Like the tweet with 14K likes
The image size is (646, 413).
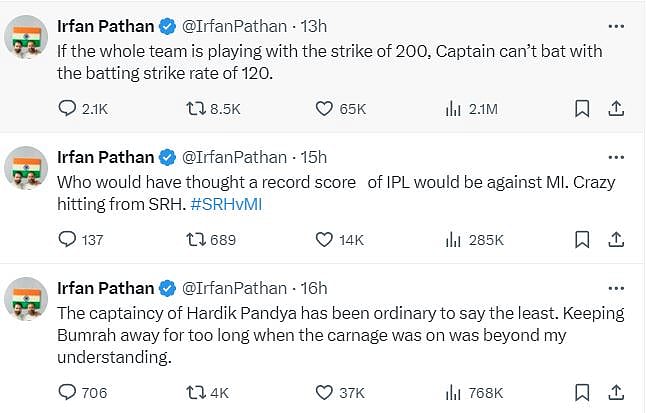coord(324,239)
